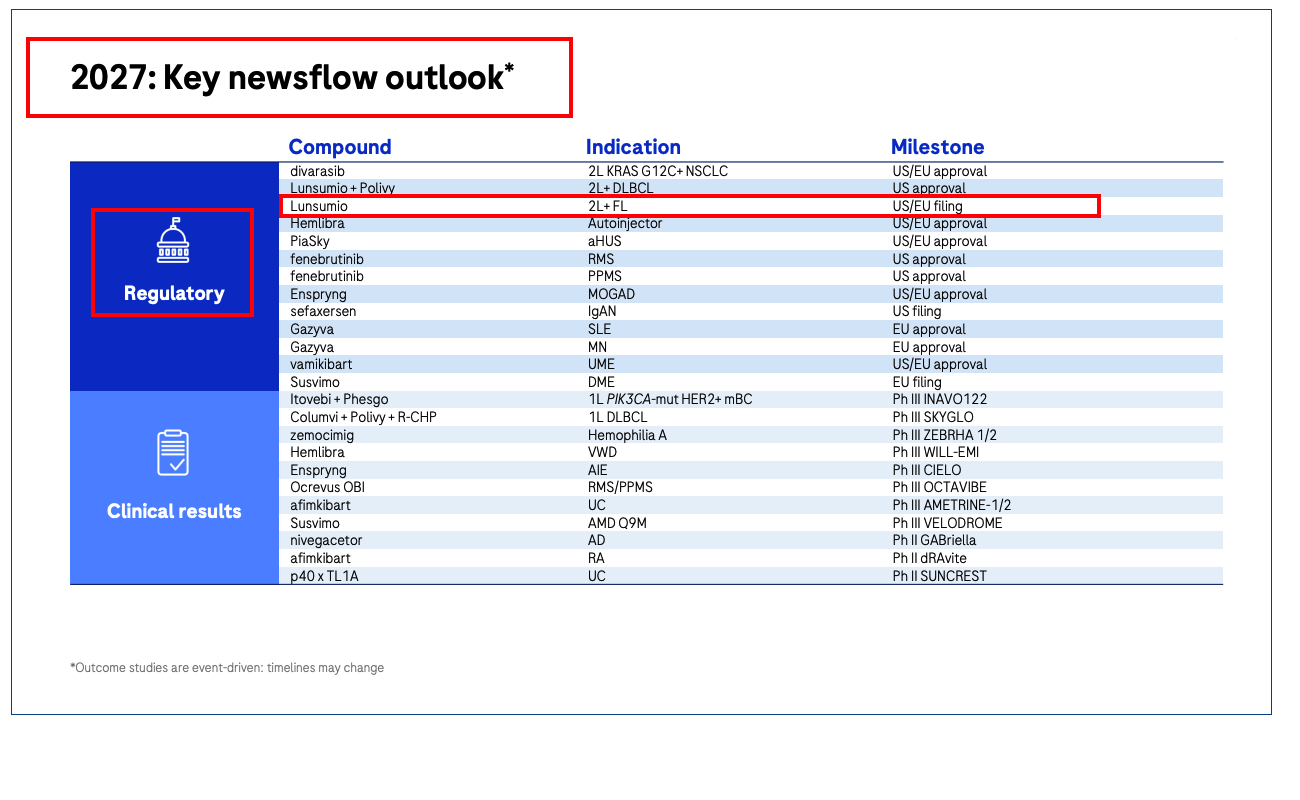Click the 'aHUS' indication cell

[x=605, y=241]
